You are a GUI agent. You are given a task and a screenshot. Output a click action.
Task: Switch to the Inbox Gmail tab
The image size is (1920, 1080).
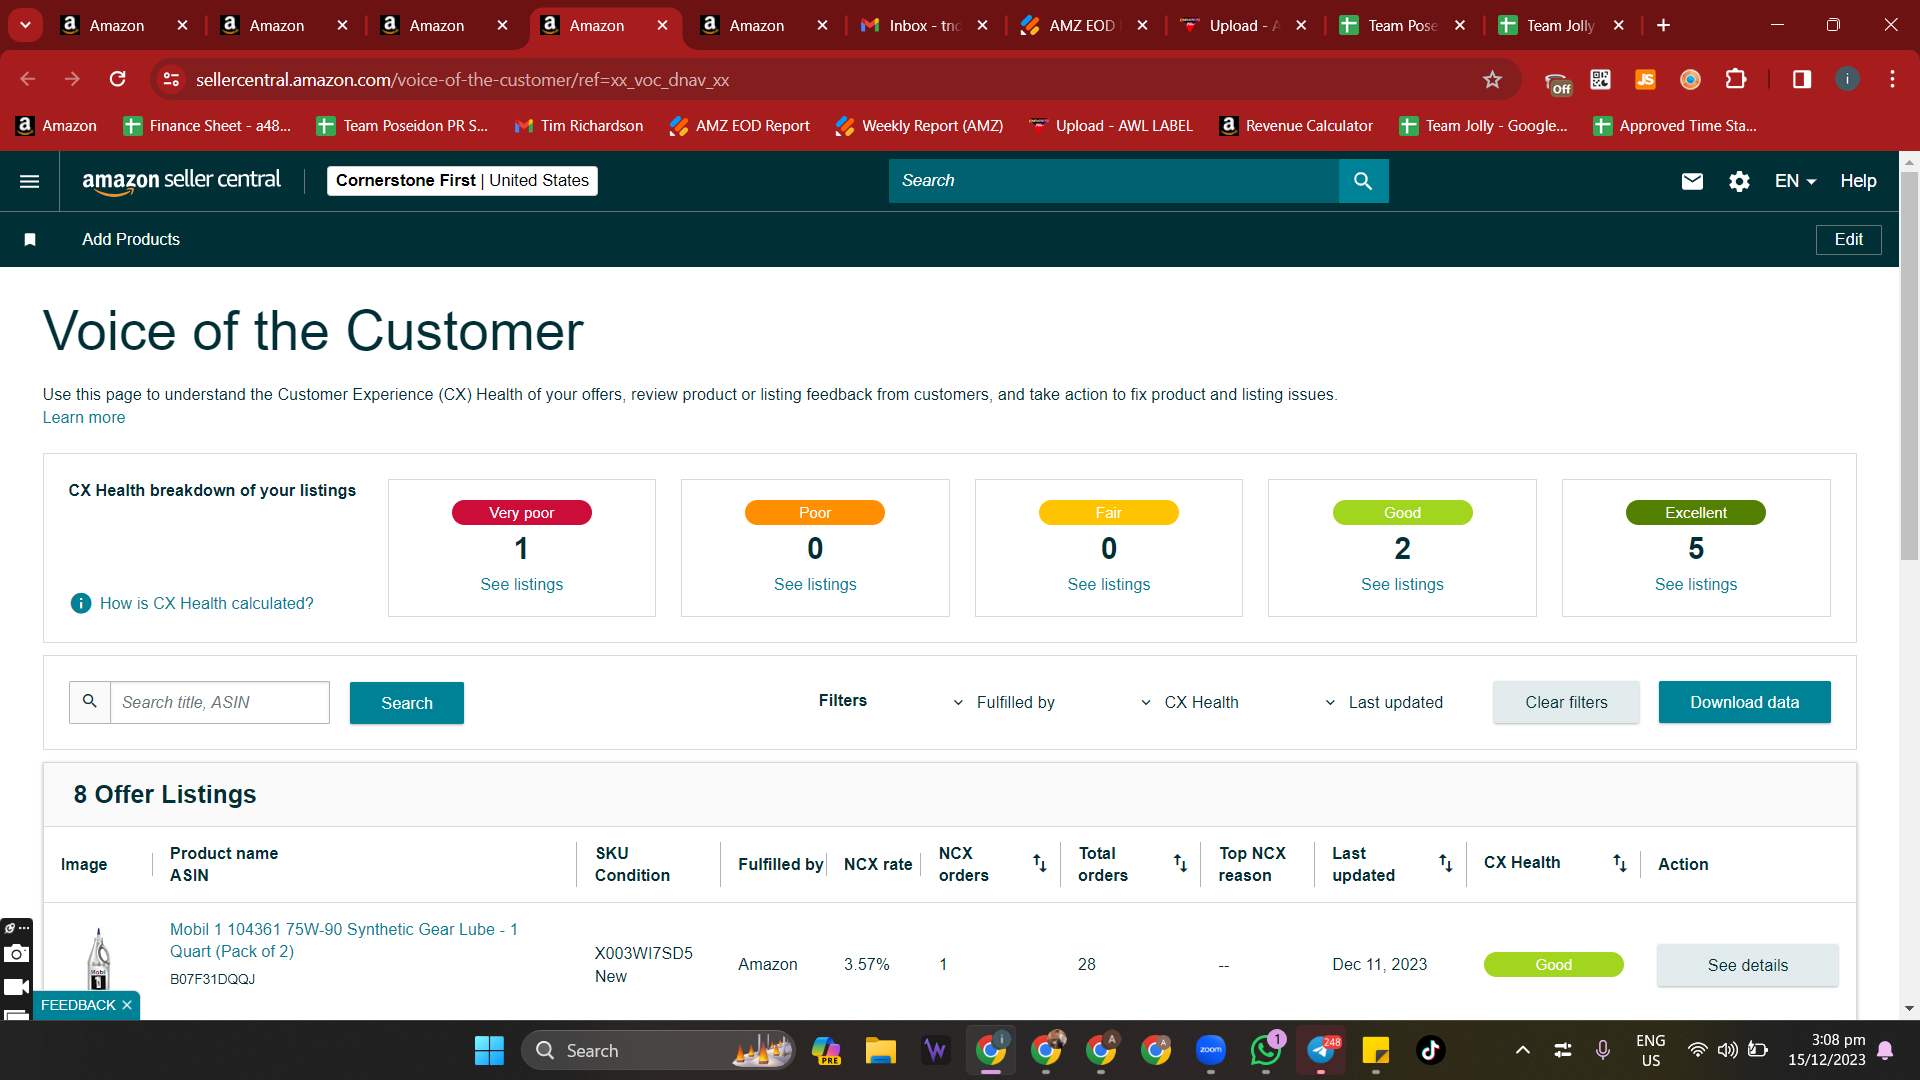point(925,25)
